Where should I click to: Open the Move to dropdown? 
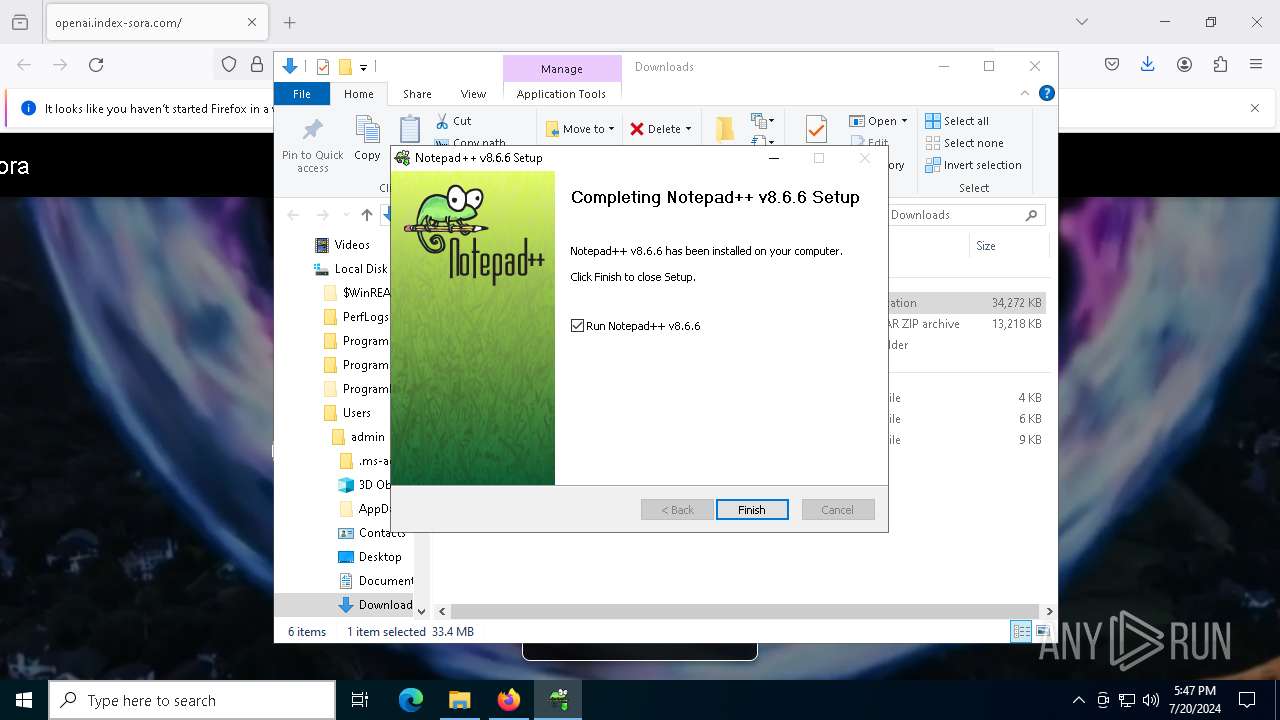click(x=580, y=129)
